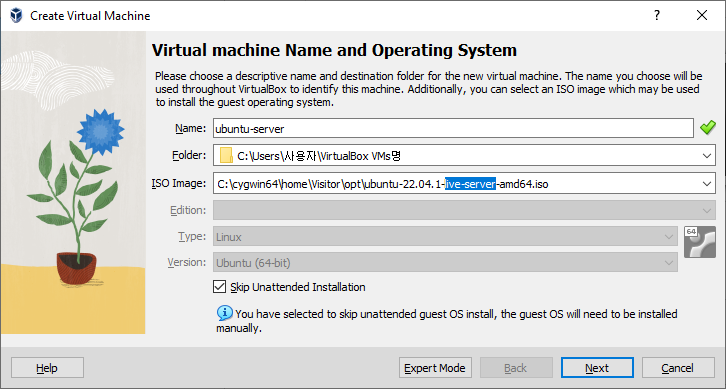The image size is (726, 389).
Task: Switch to Expert Mode
Action: [435, 368]
